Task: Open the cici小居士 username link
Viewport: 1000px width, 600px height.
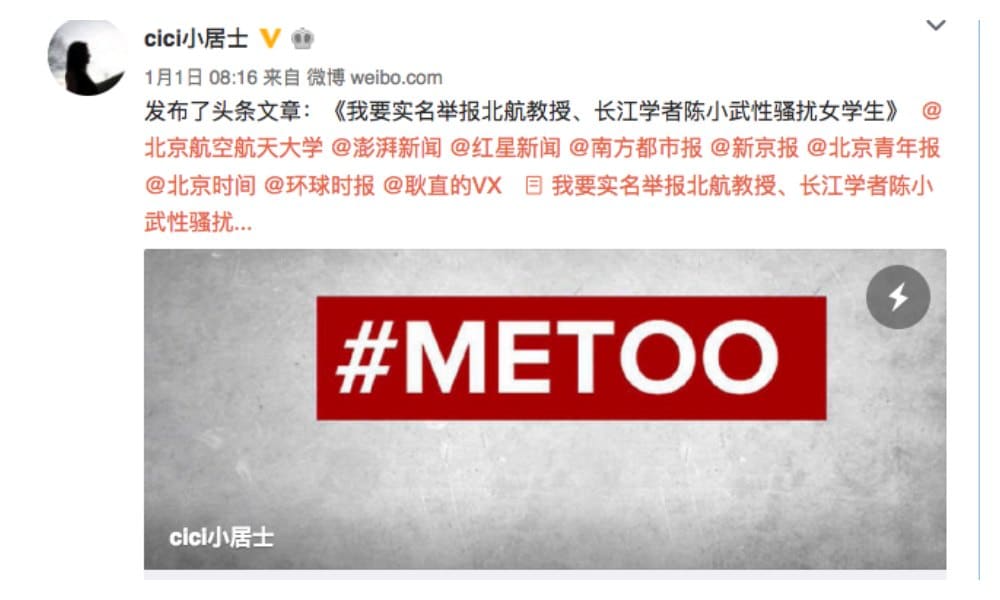Action: point(196,39)
